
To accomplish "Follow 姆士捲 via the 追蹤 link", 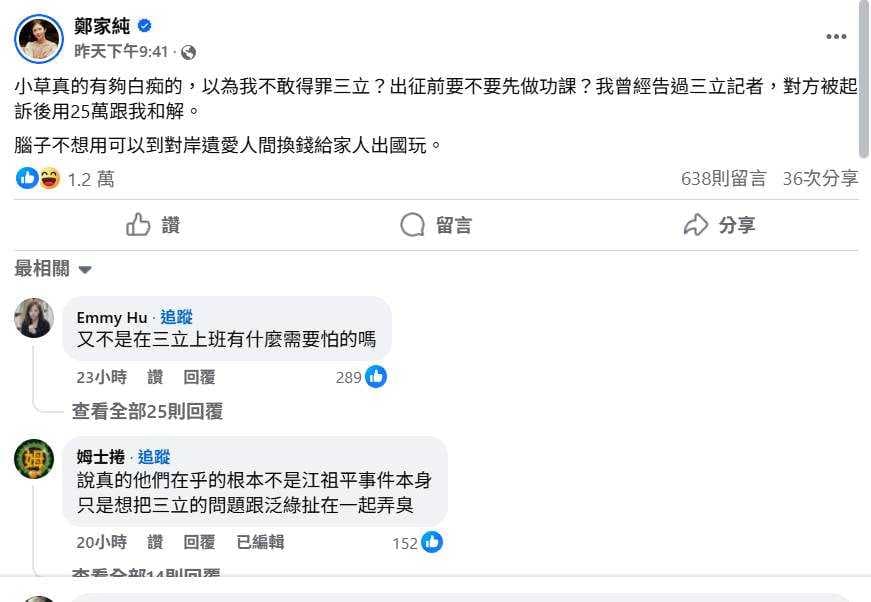I will coord(154,457).
